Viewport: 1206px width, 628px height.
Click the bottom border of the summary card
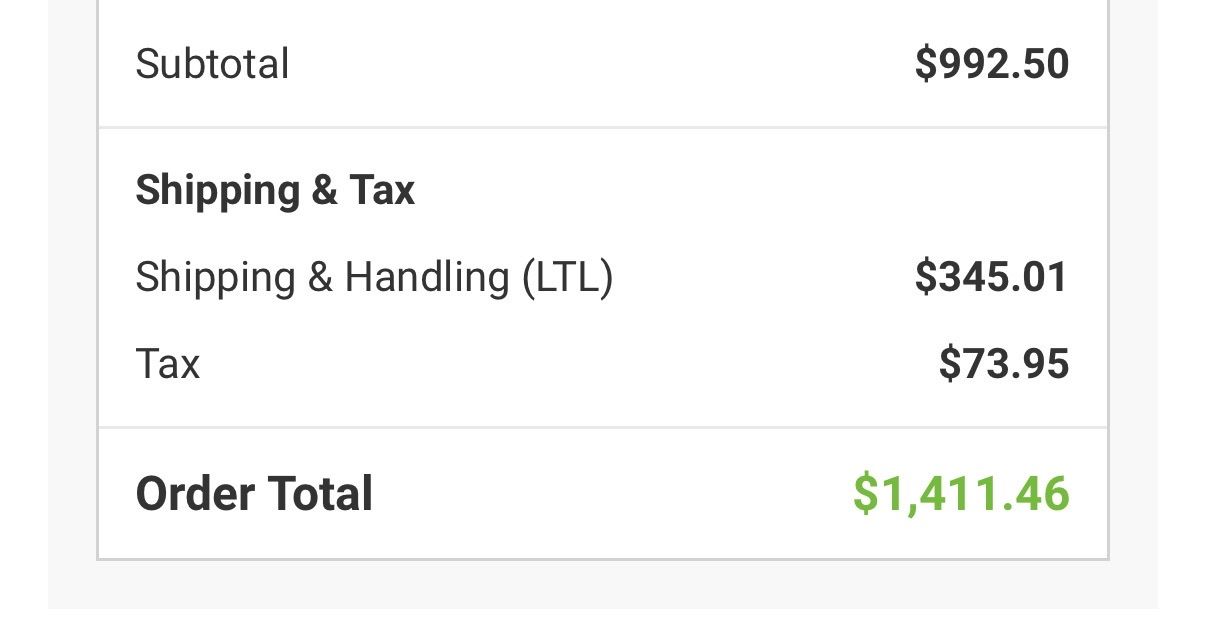point(603,559)
